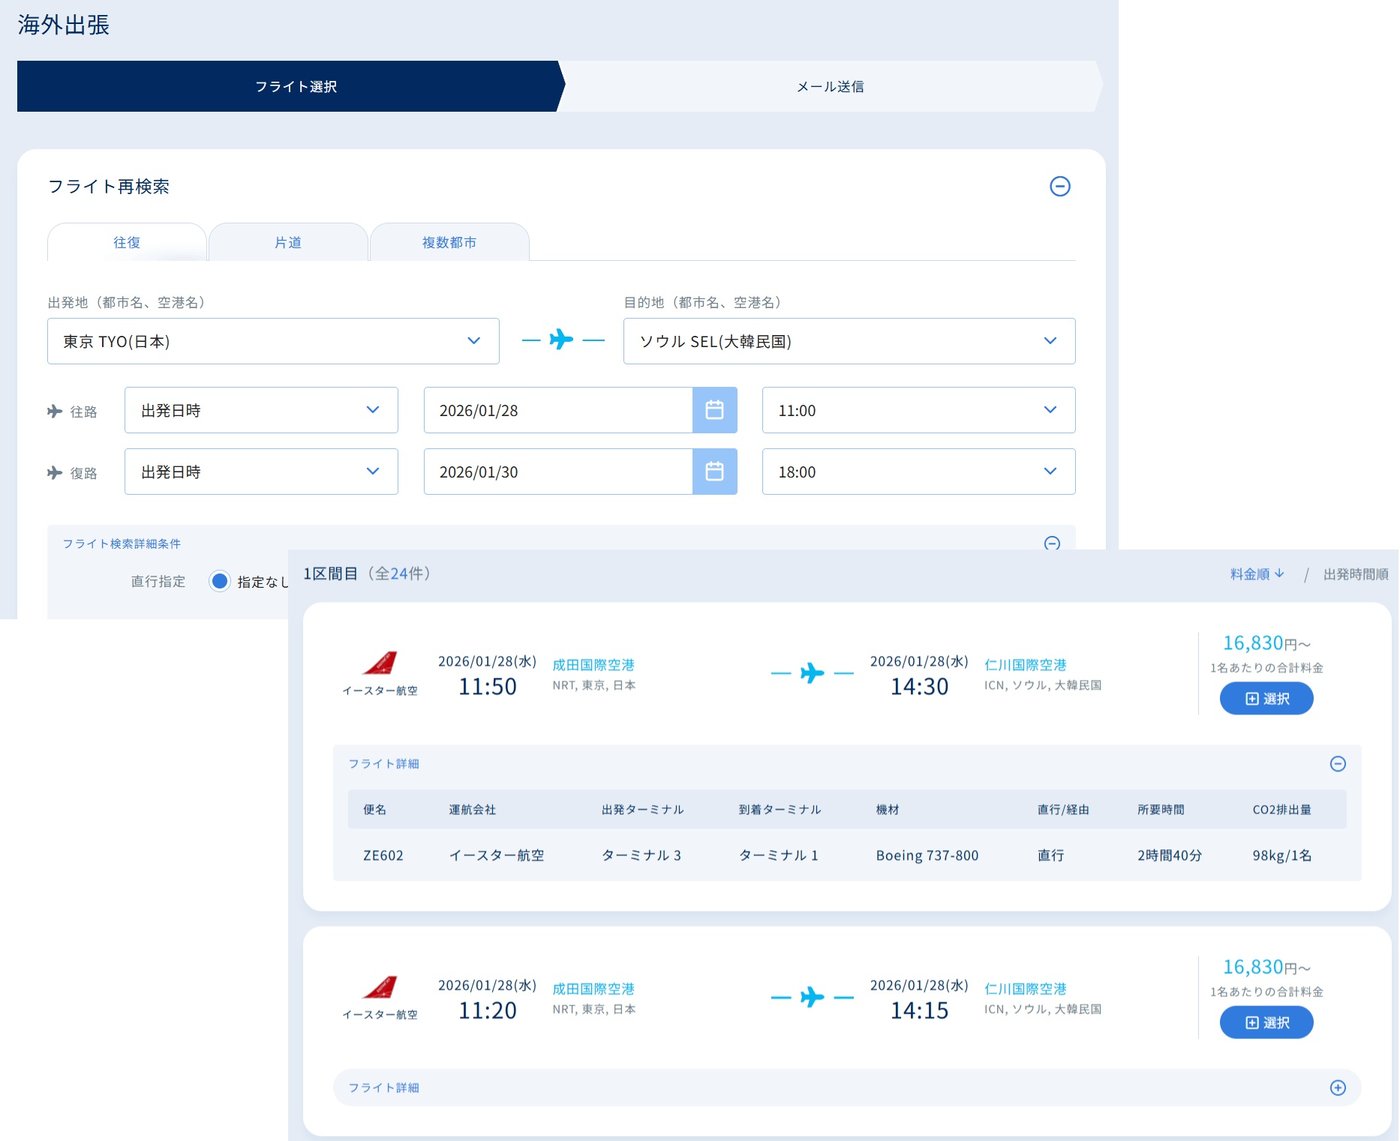Image resolution: width=1400 pixels, height=1141 pixels.
Task: Open the 往路 出発日時 type dropdown
Action: 261,410
